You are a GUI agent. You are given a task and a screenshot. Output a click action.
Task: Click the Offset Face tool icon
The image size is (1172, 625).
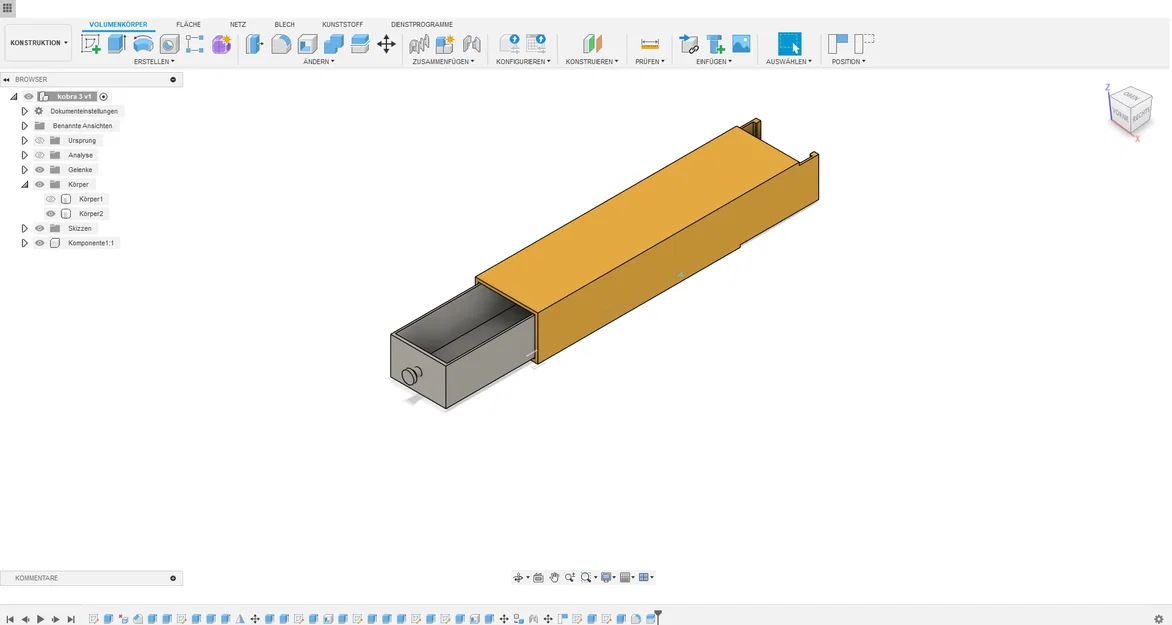coord(360,44)
